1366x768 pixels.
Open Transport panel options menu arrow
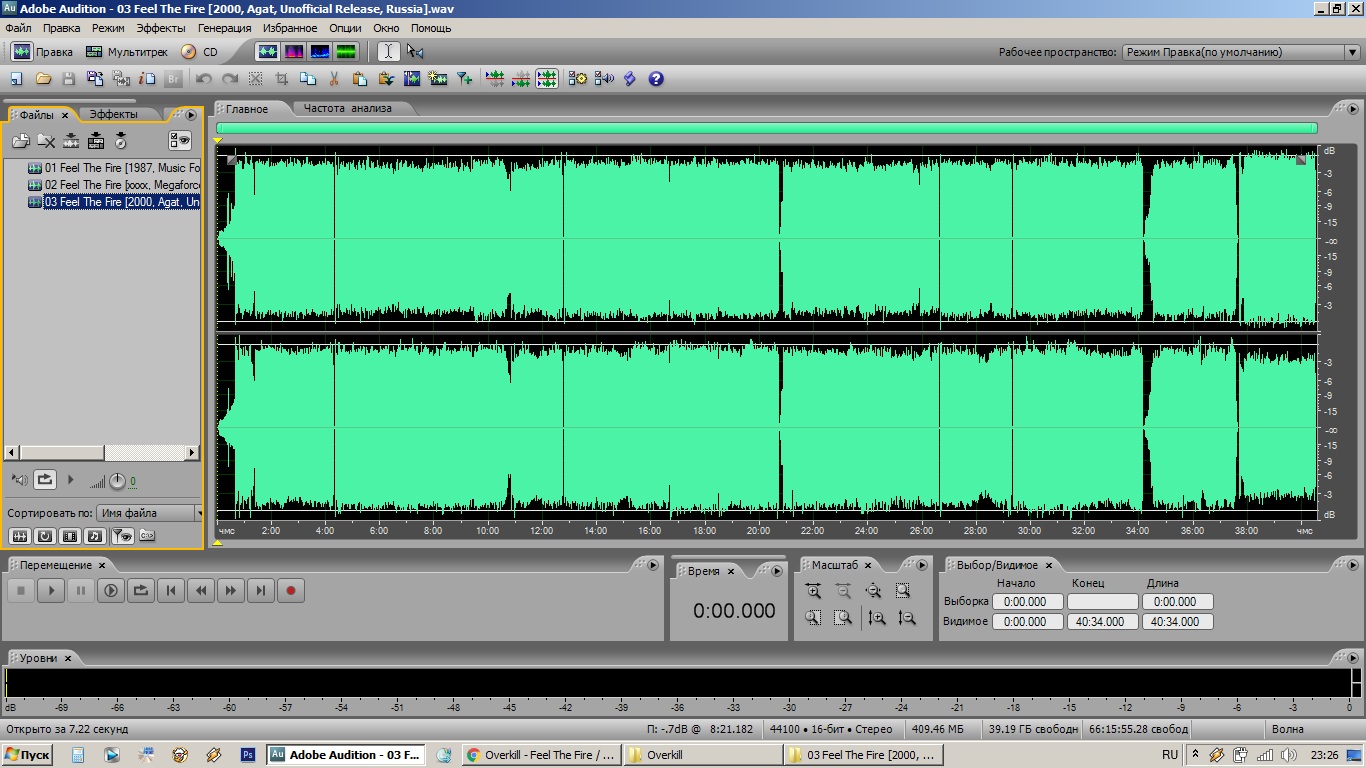click(x=653, y=565)
